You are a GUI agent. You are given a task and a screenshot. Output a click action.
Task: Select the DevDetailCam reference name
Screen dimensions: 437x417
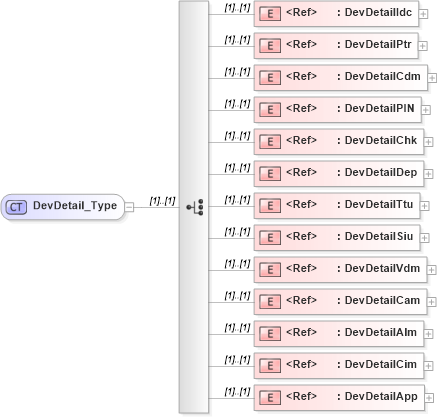click(382, 301)
